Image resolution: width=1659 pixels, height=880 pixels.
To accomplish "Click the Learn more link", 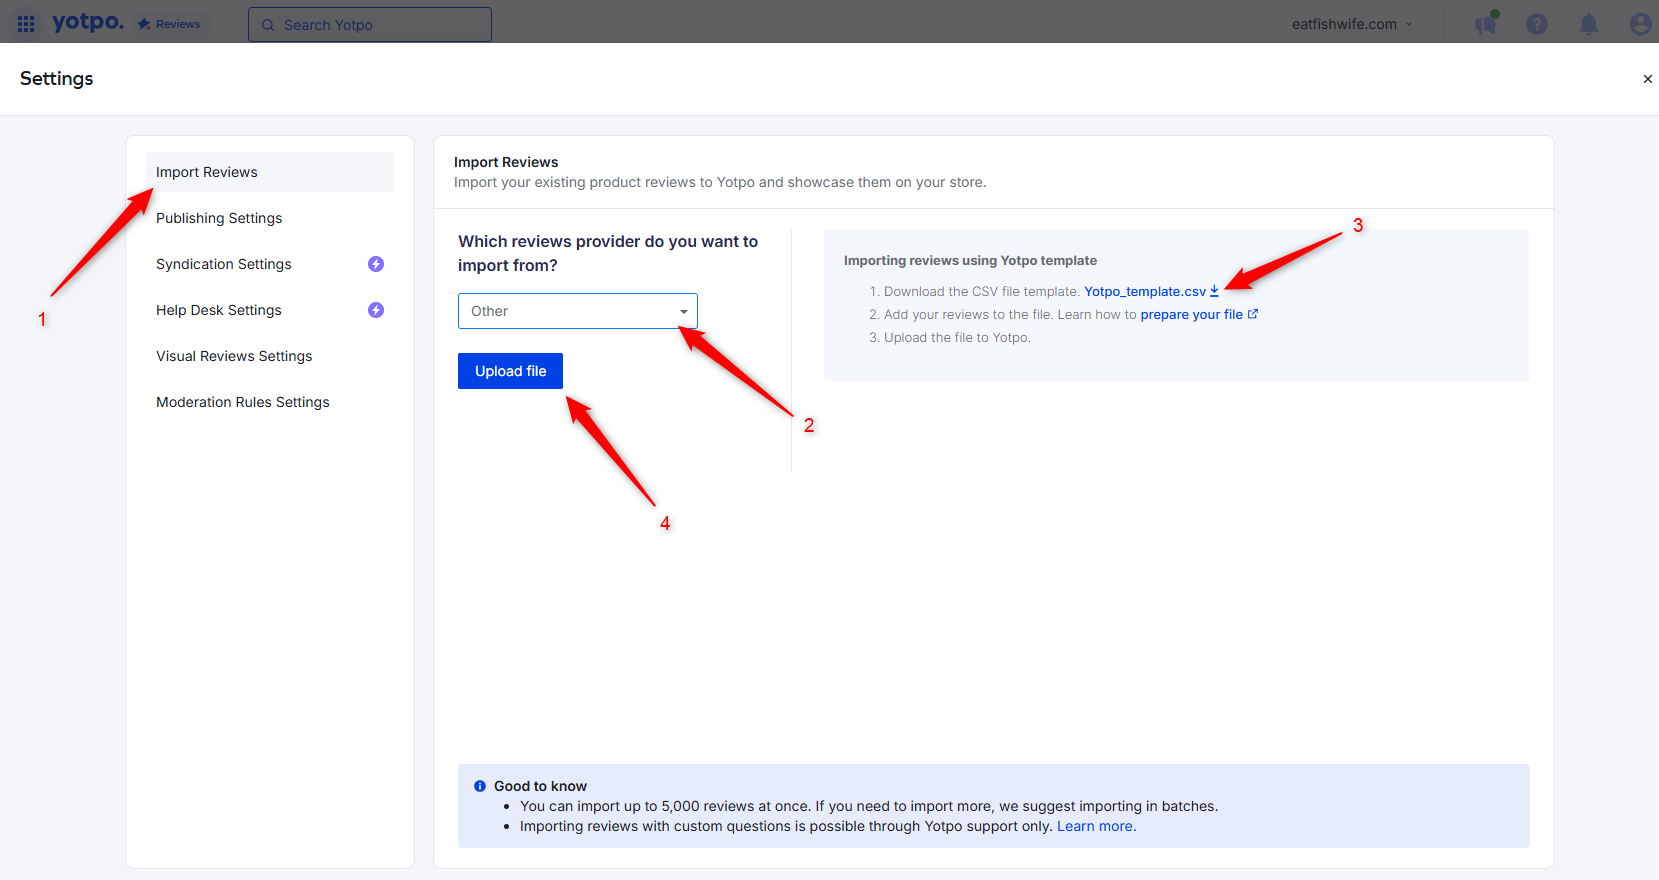I will (1096, 826).
